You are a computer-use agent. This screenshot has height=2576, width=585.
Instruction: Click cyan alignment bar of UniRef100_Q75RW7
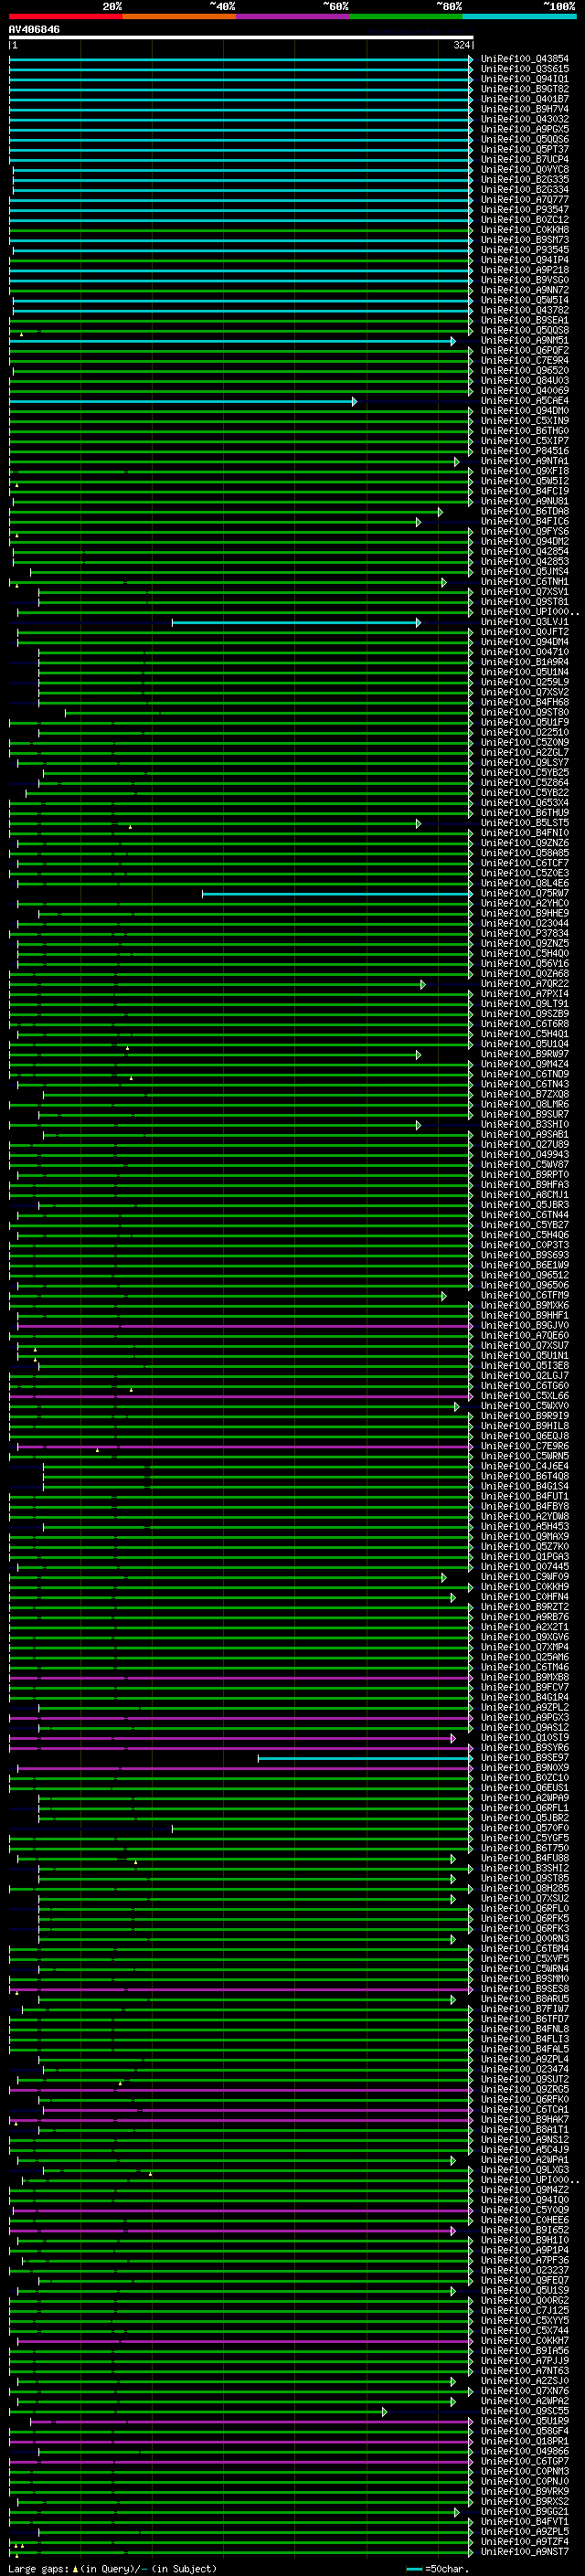coord(337,894)
